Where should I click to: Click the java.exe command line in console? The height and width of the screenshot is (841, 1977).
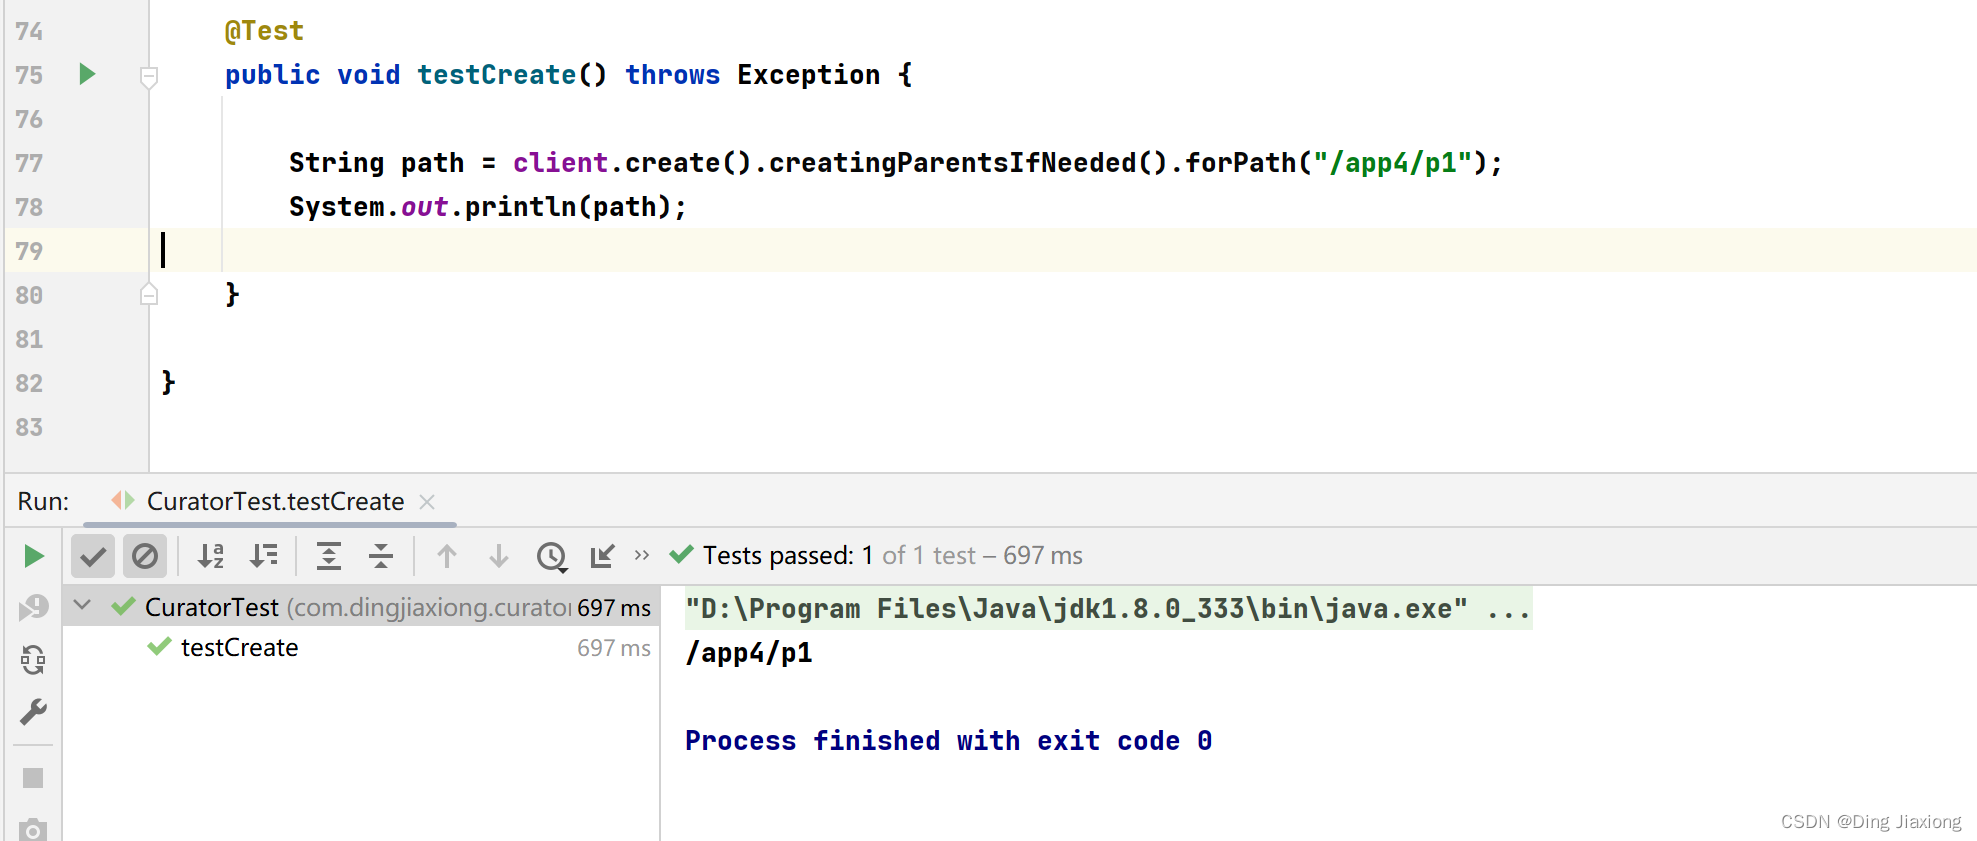pos(1108,608)
